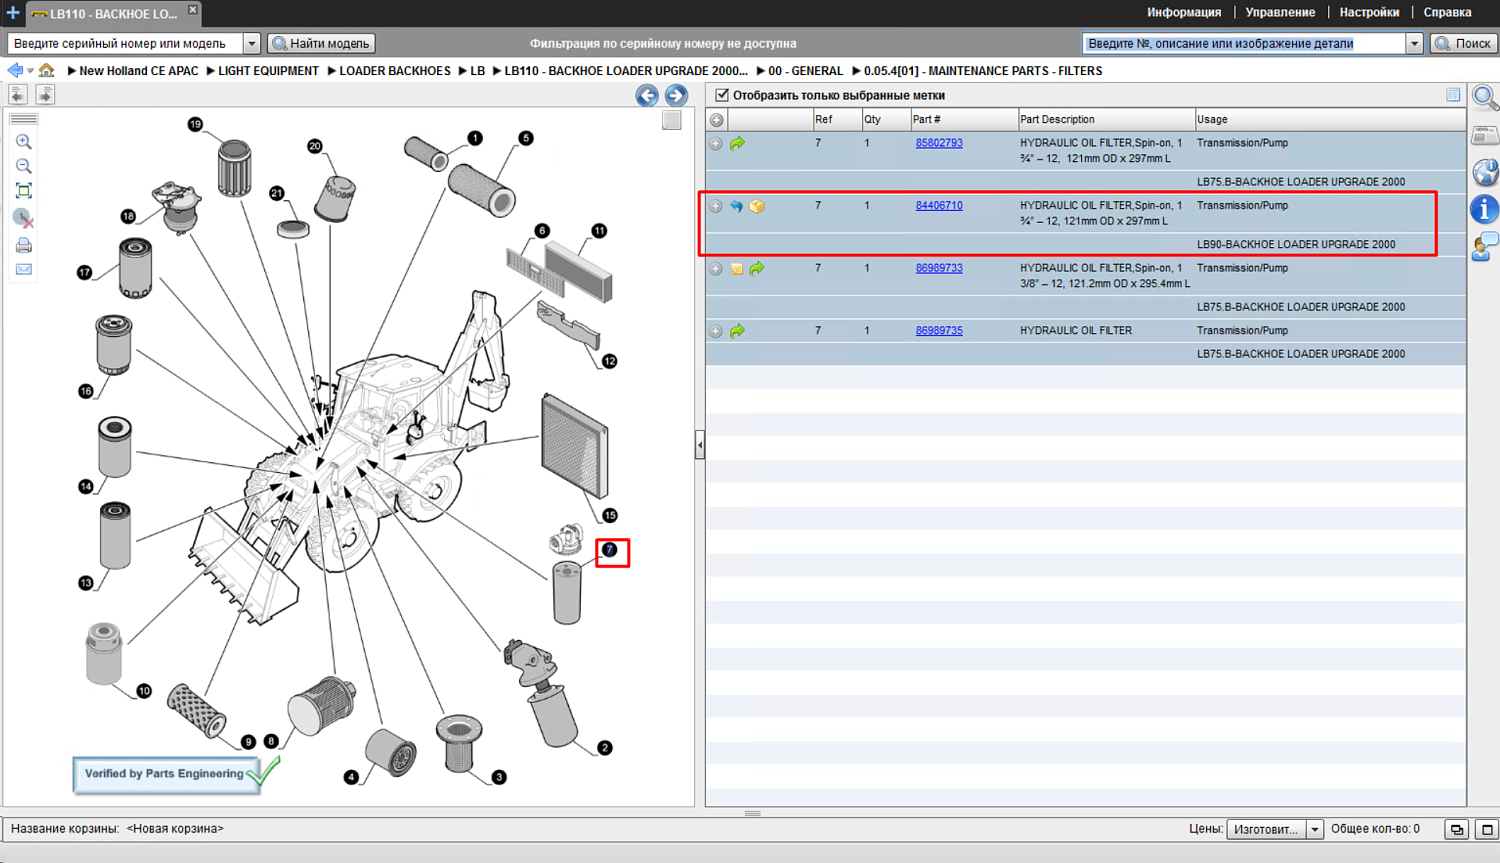The height and width of the screenshot is (863, 1500).
Task: Open the blue info sidebar icon
Action: click(x=1485, y=209)
